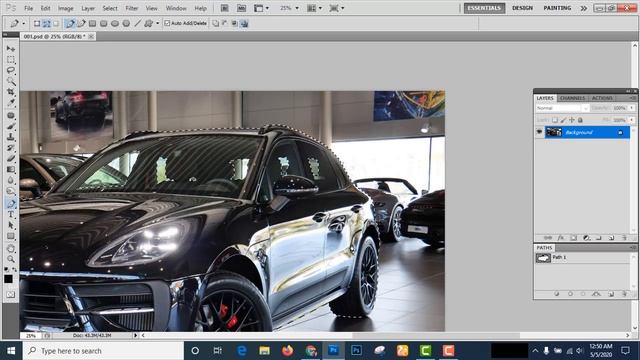Image resolution: width=640 pixels, height=360 pixels.
Task: Choose the Freeform Pen tool in options bar
Action: 81,23
